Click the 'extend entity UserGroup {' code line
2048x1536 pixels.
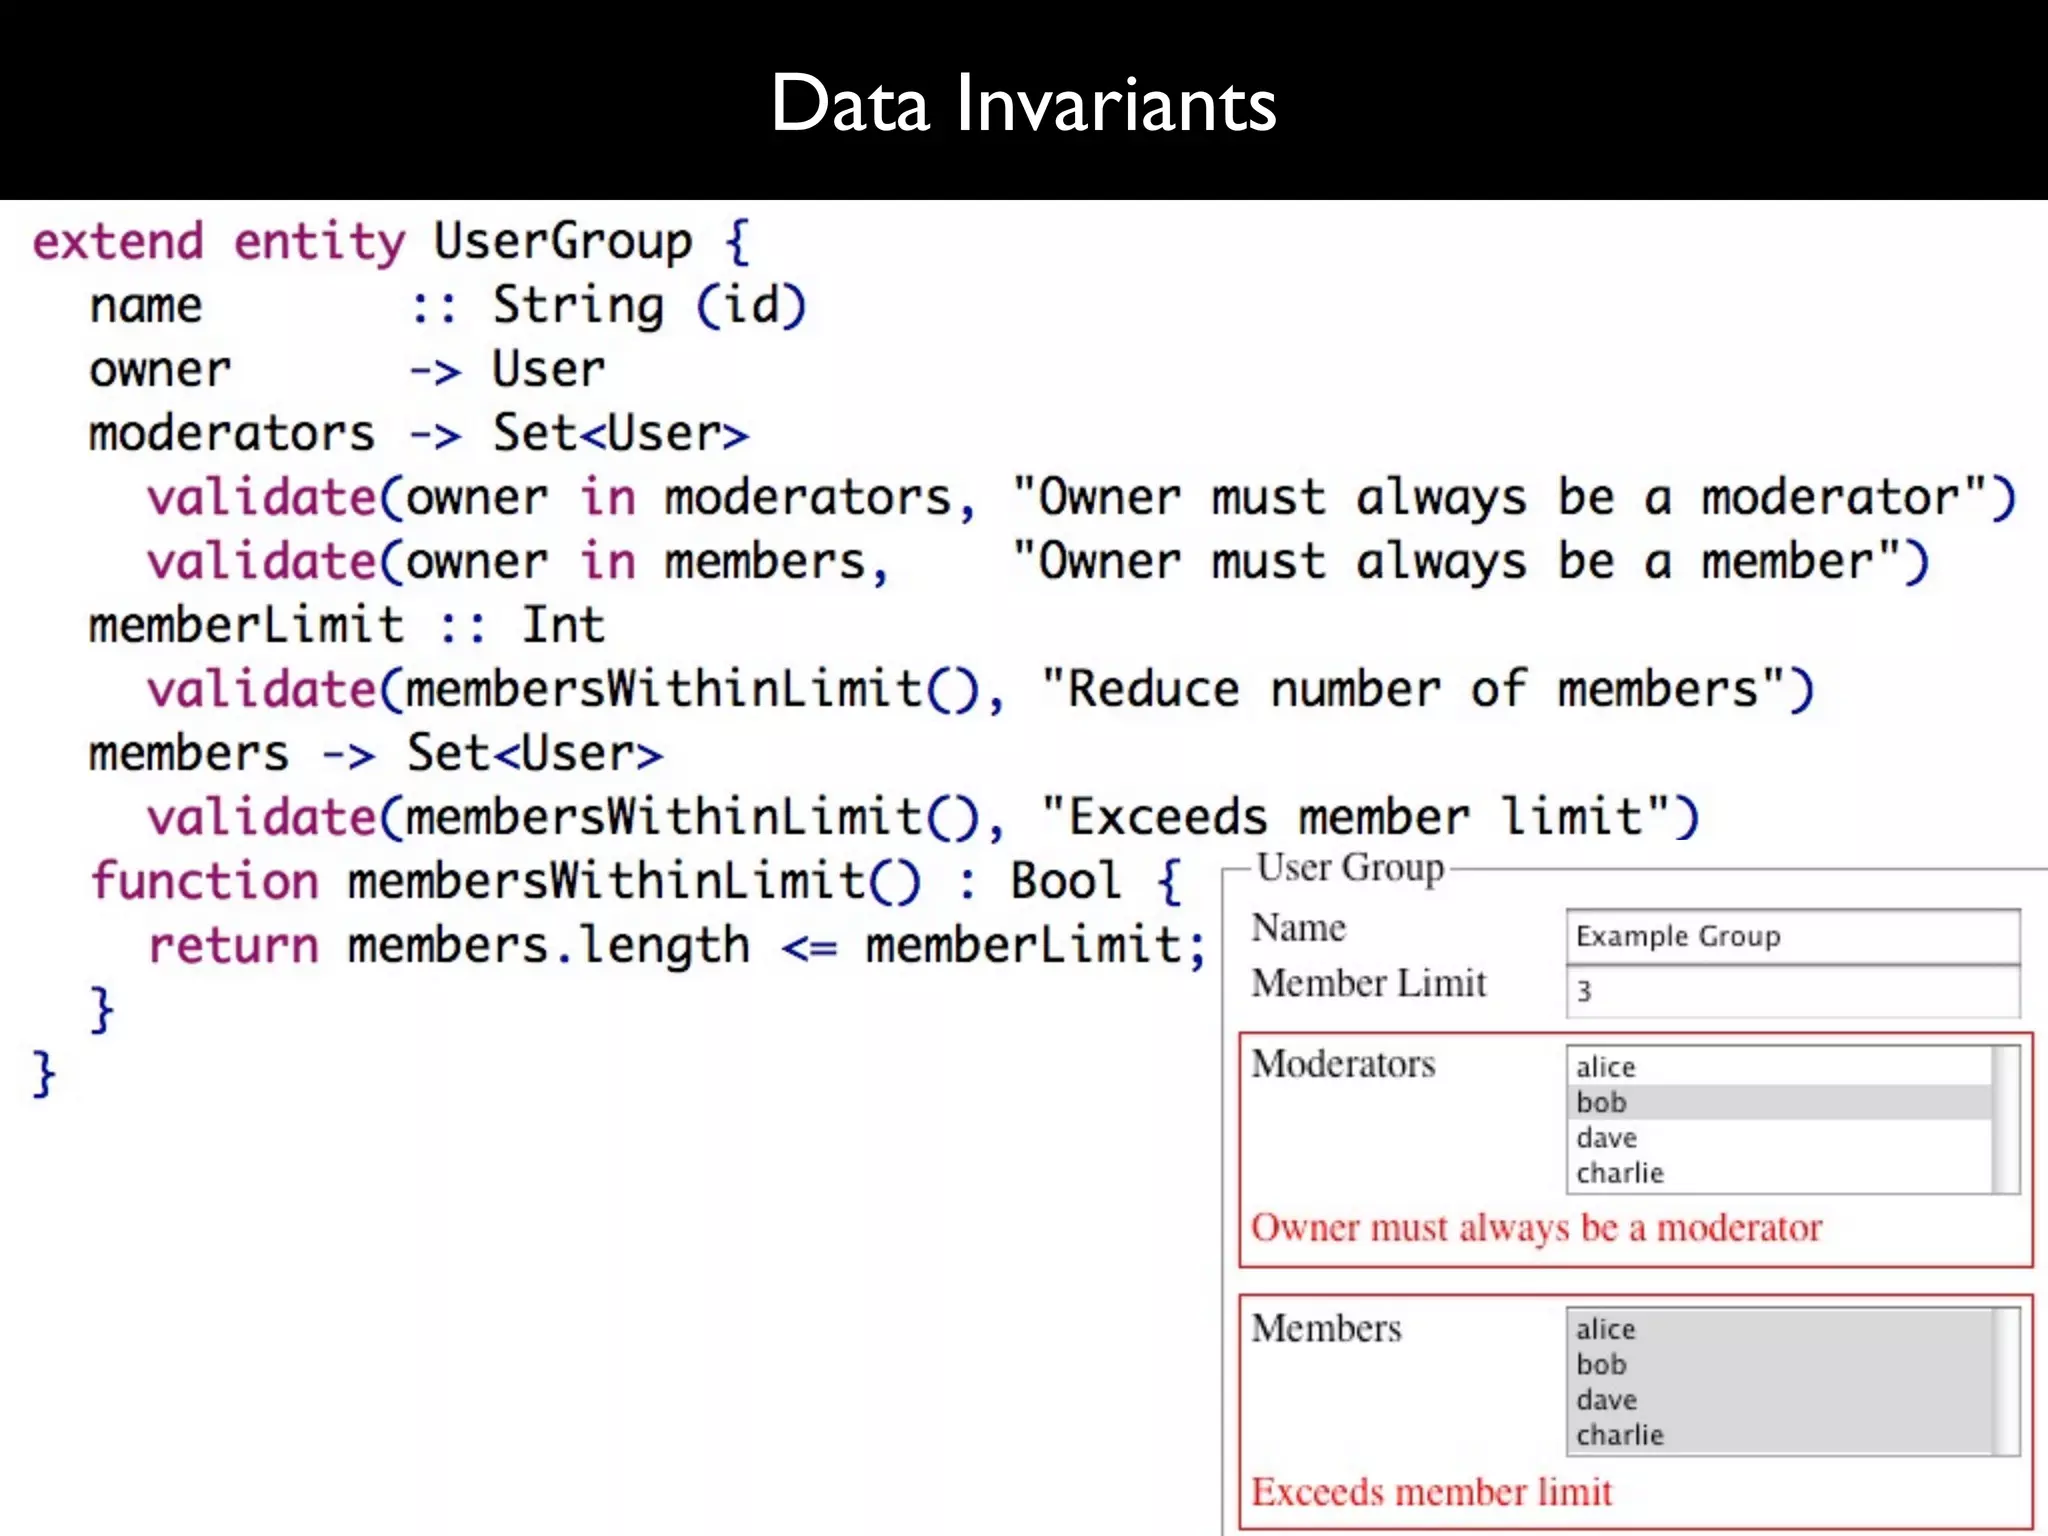tap(391, 242)
